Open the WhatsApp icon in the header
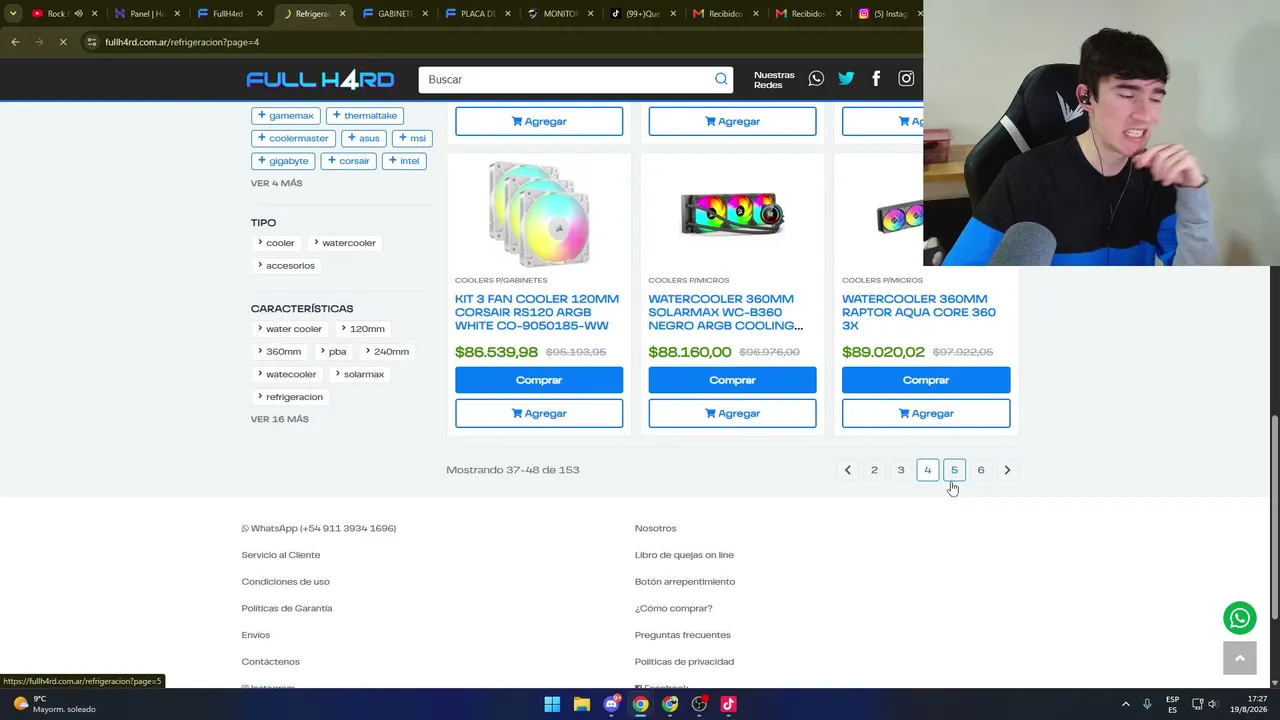Viewport: 1280px width, 720px height. tap(816, 79)
